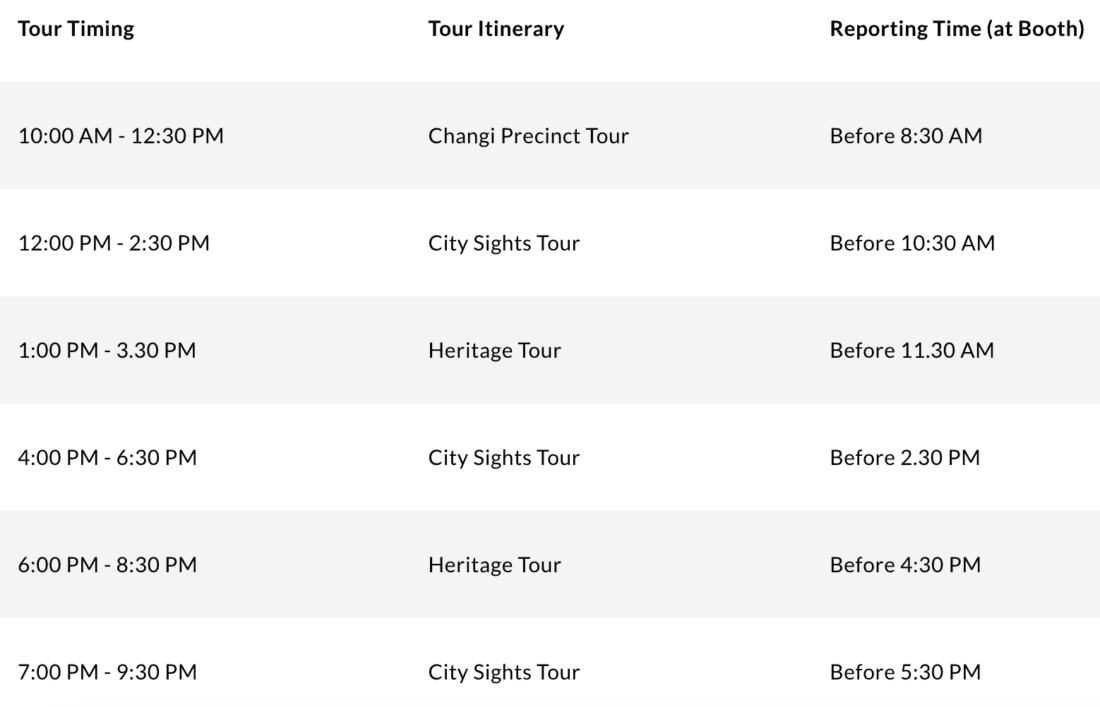This screenshot has width=1100, height=707.
Task: Select the 7:00 PM - 9:30 PM timing
Action: click(108, 672)
